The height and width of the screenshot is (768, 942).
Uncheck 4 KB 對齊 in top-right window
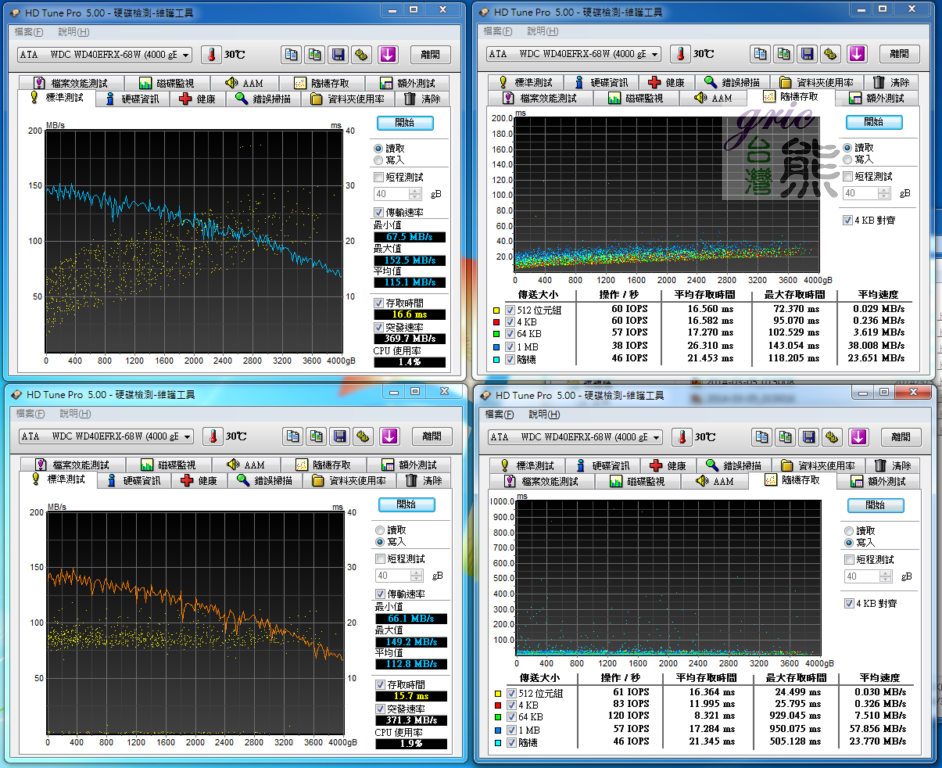(848, 219)
